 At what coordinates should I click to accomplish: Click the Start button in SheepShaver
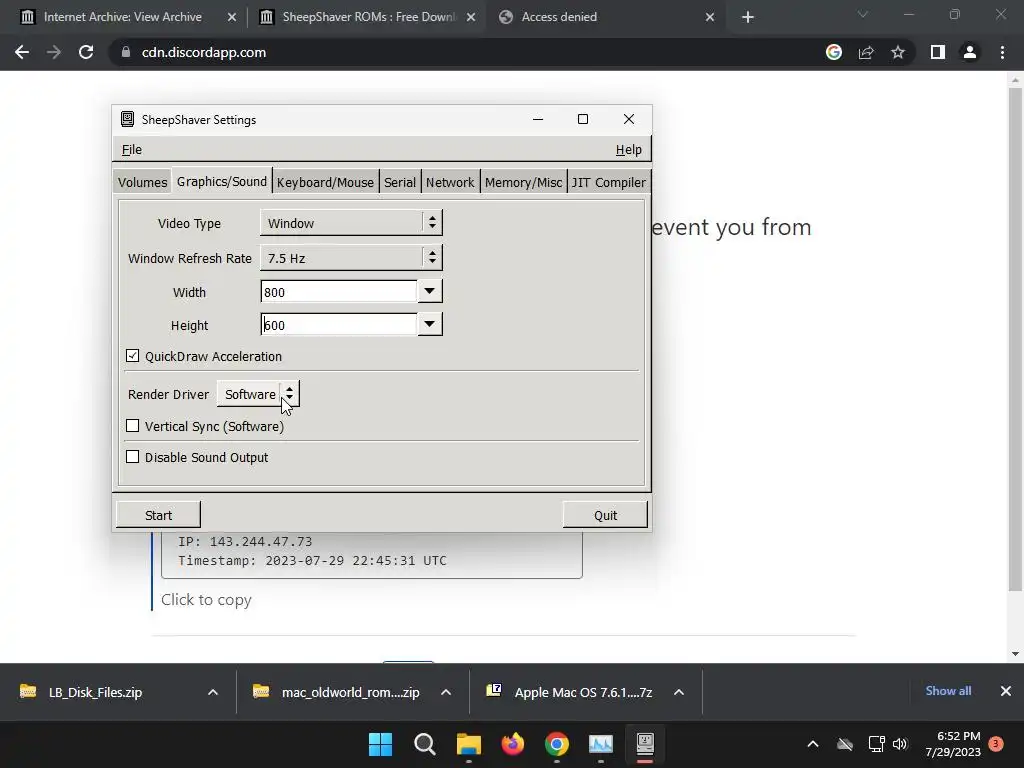point(158,515)
